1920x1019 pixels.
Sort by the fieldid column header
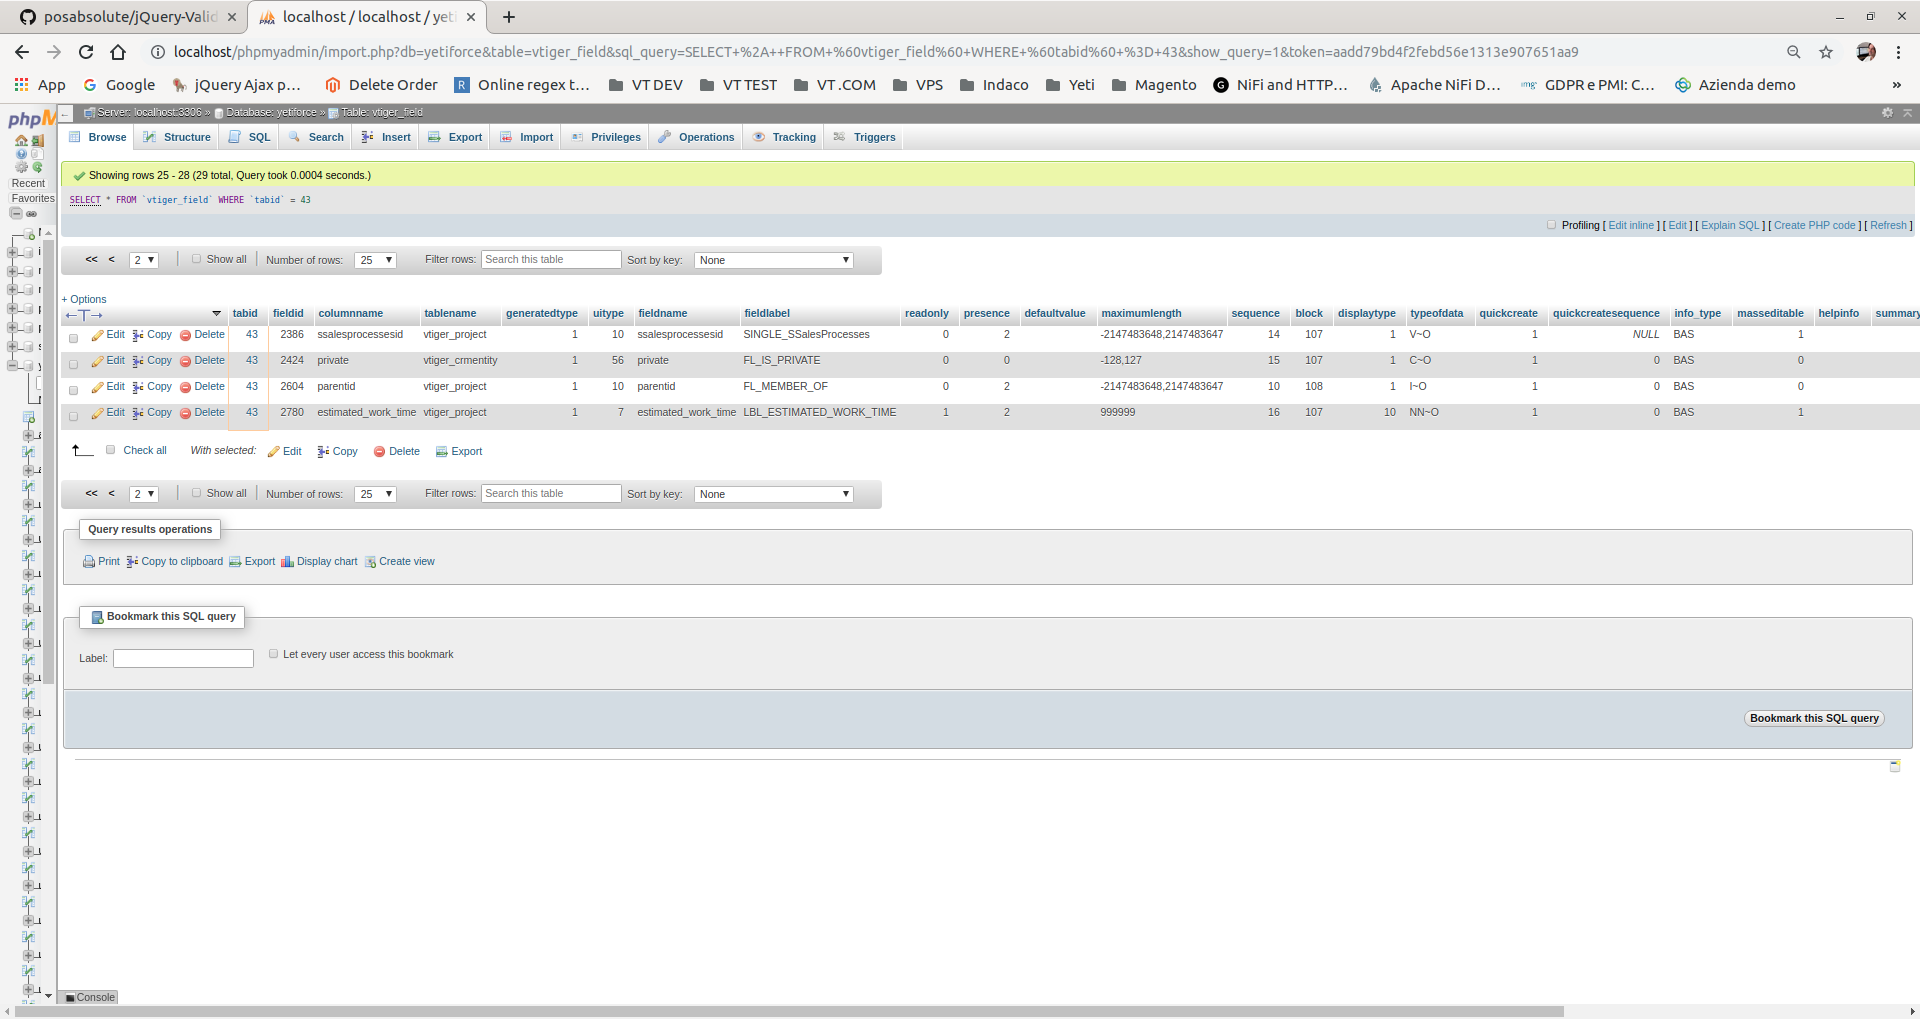pos(288,313)
